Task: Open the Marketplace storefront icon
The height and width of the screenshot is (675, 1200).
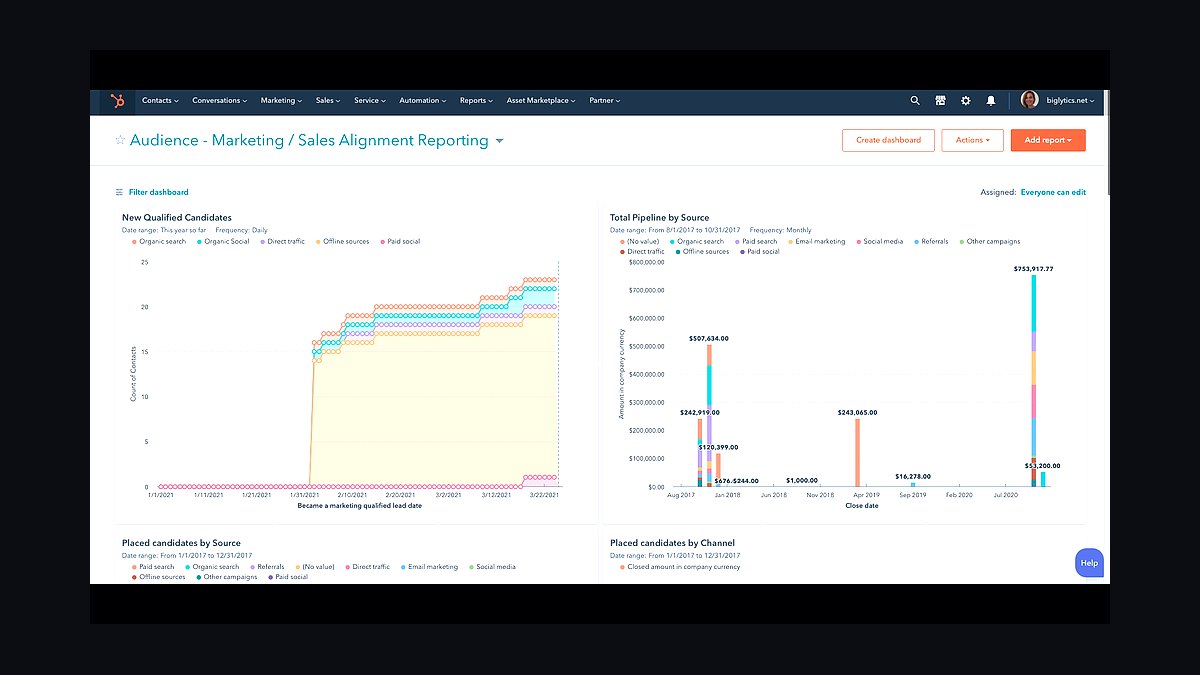Action: pos(940,101)
